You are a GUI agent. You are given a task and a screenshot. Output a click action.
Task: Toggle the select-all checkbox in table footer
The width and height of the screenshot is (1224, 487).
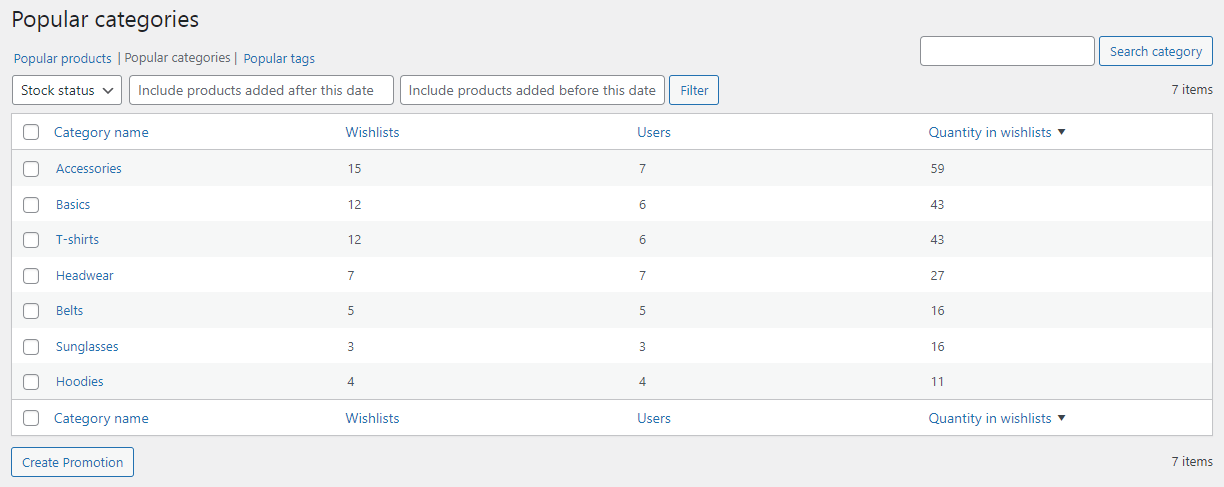31,418
